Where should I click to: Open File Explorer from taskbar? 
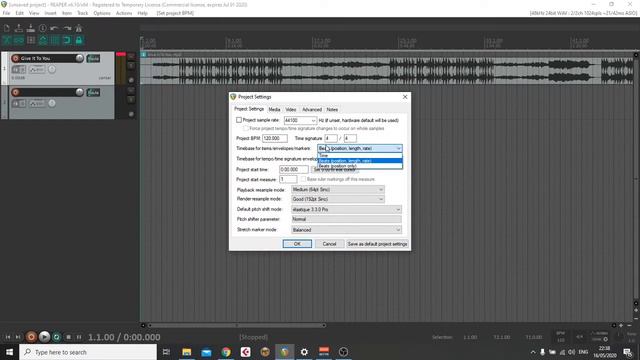coord(187,352)
